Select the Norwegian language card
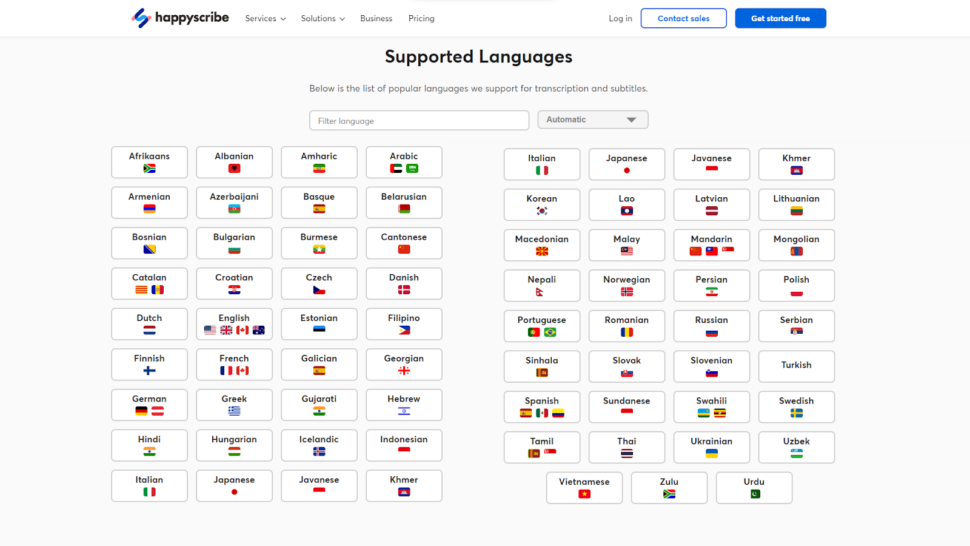 [x=627, y=285]
